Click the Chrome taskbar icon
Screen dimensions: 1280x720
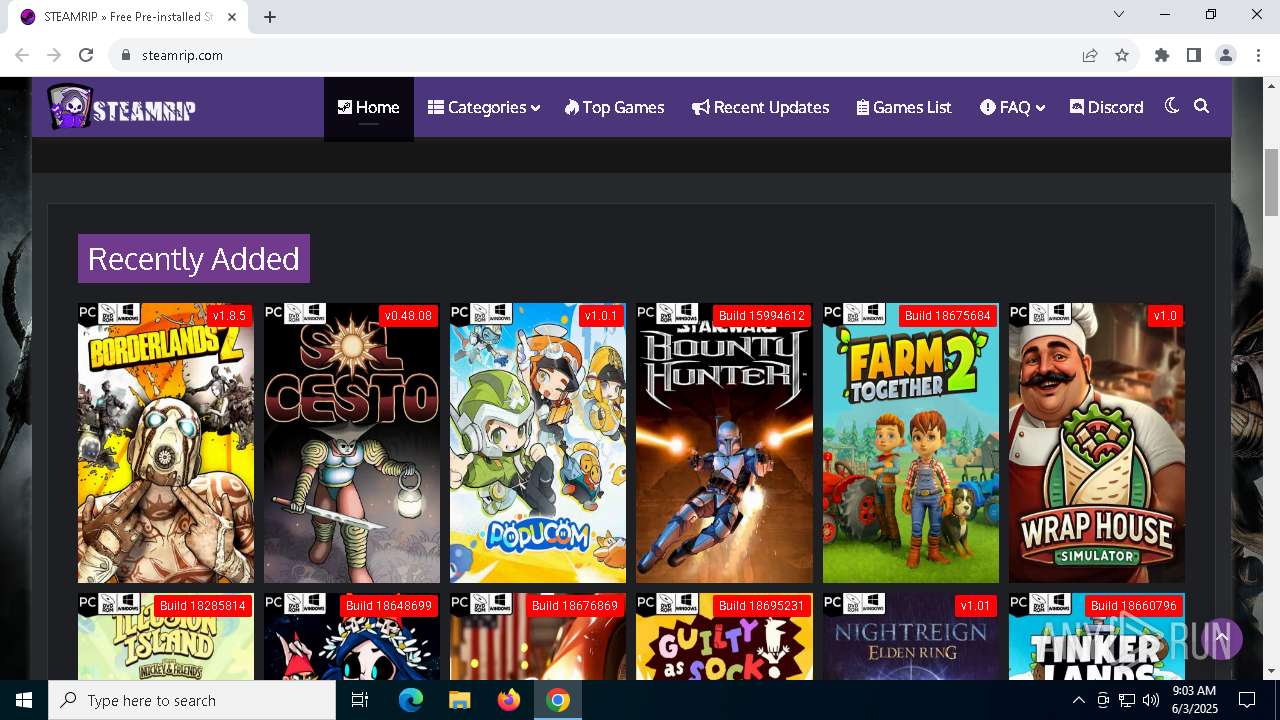[x=558, y=700]
